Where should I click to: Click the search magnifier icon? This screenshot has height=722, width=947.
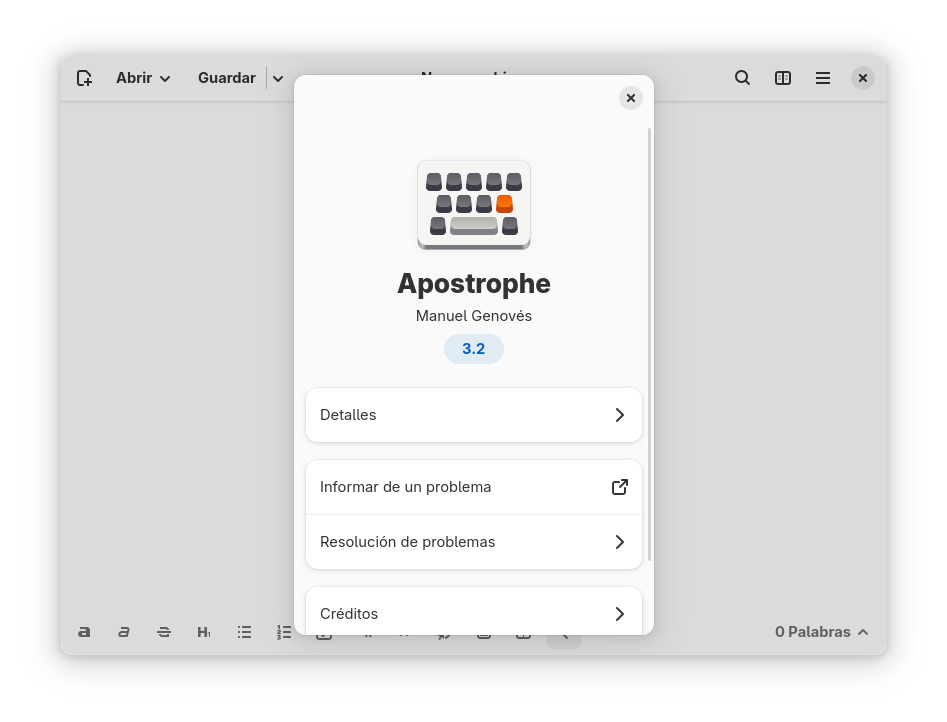(742, 78)
